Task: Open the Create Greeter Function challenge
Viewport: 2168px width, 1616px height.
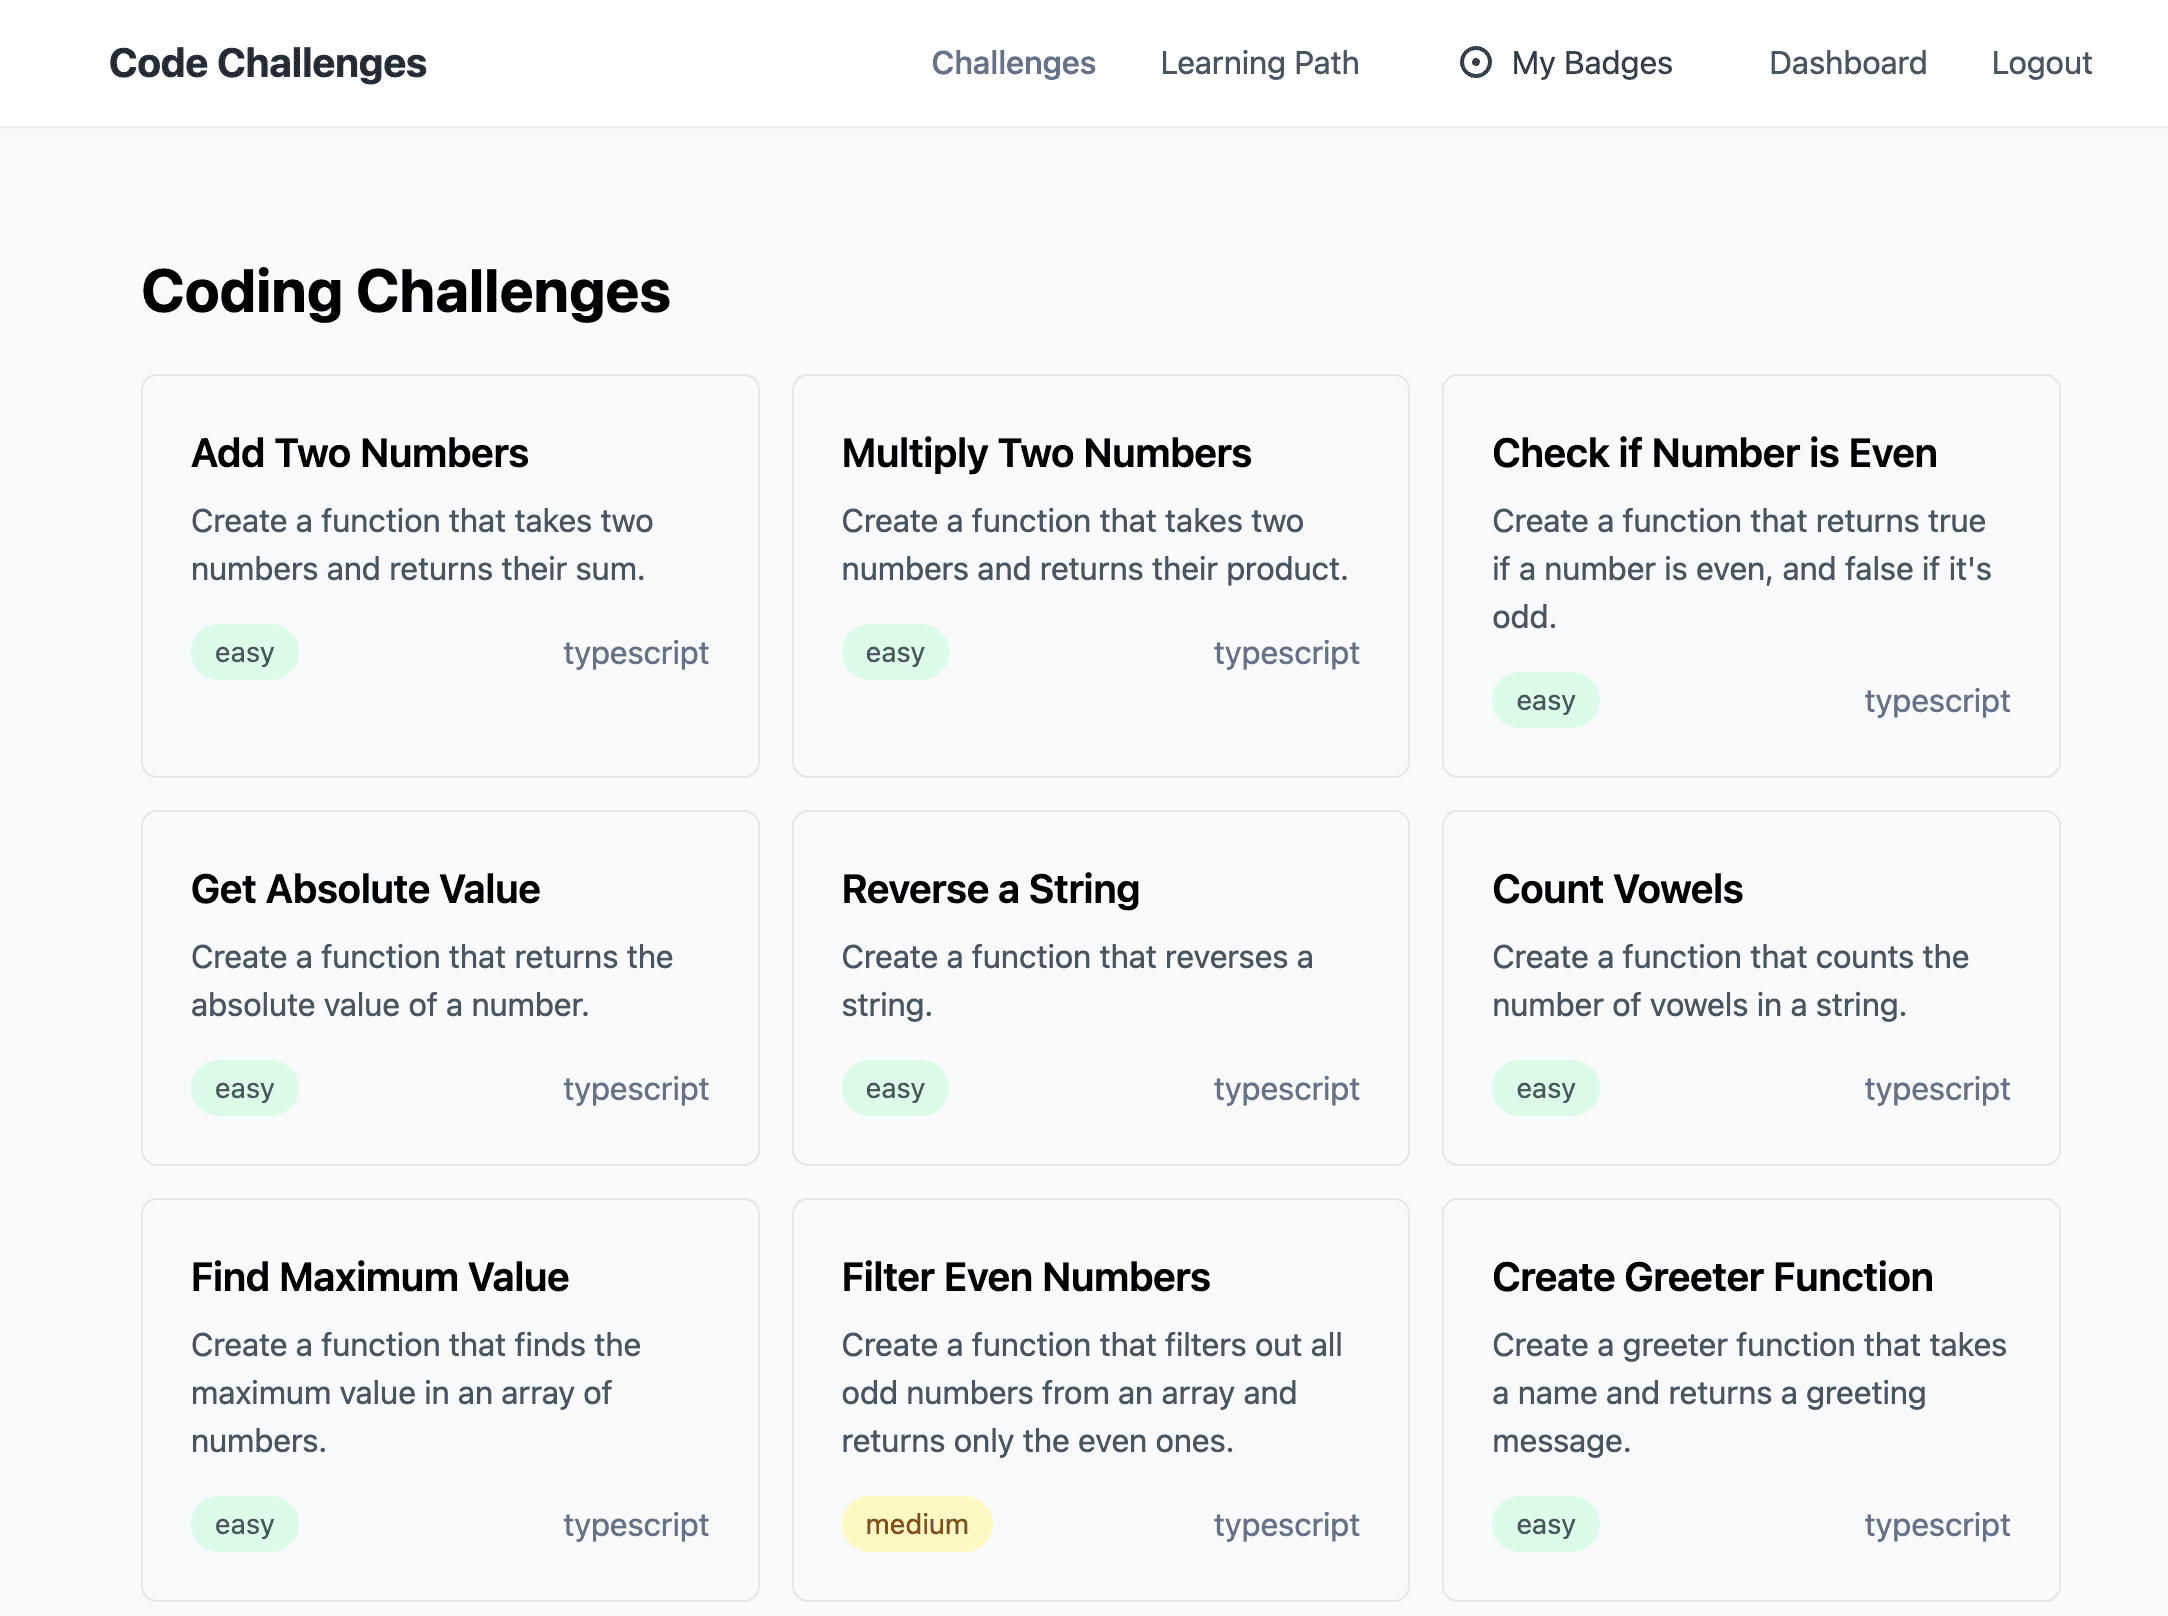Action: coord(1751,1400)
